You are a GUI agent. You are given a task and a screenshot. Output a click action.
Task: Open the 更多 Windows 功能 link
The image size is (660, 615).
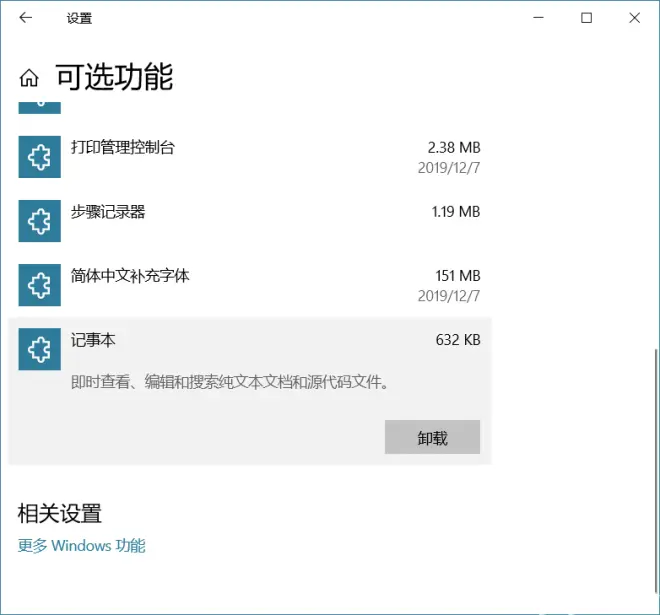click(82, 546)
